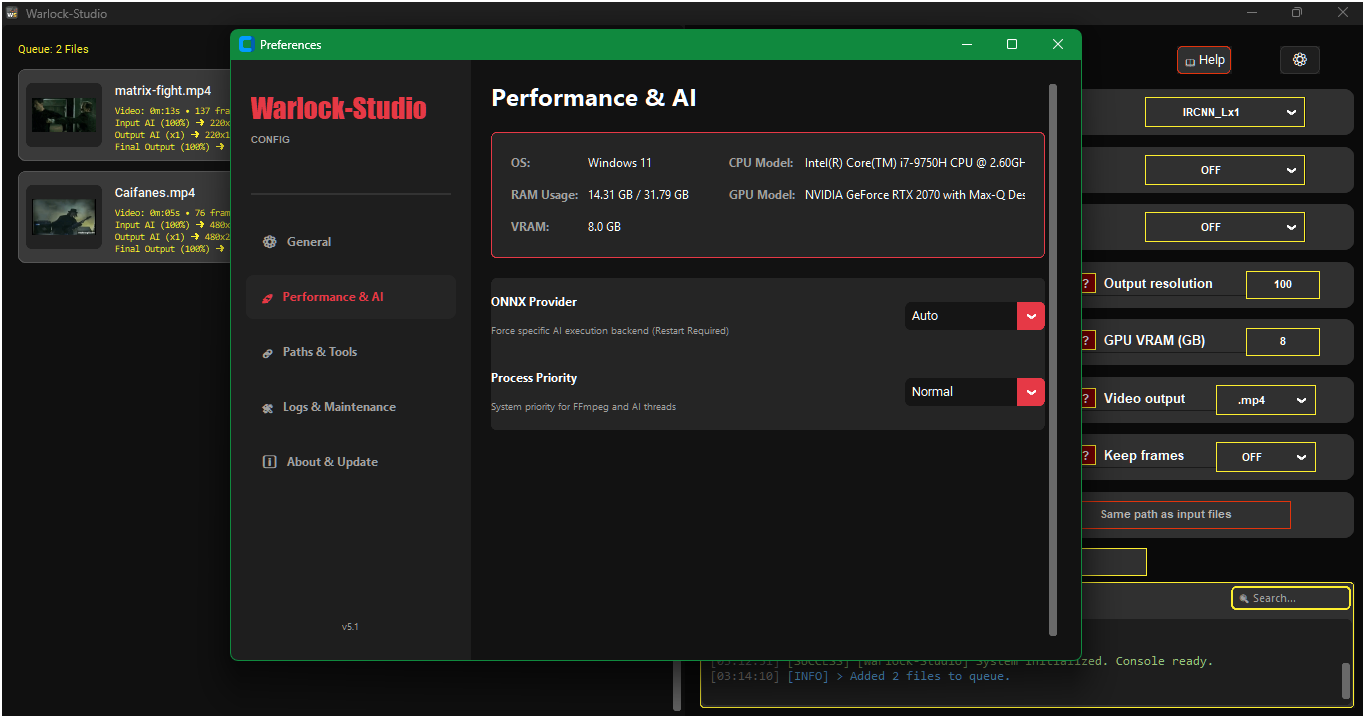Screen dimensions: 1365x718
Task: Click the OS value Windows 11
Action: (619, 163)
